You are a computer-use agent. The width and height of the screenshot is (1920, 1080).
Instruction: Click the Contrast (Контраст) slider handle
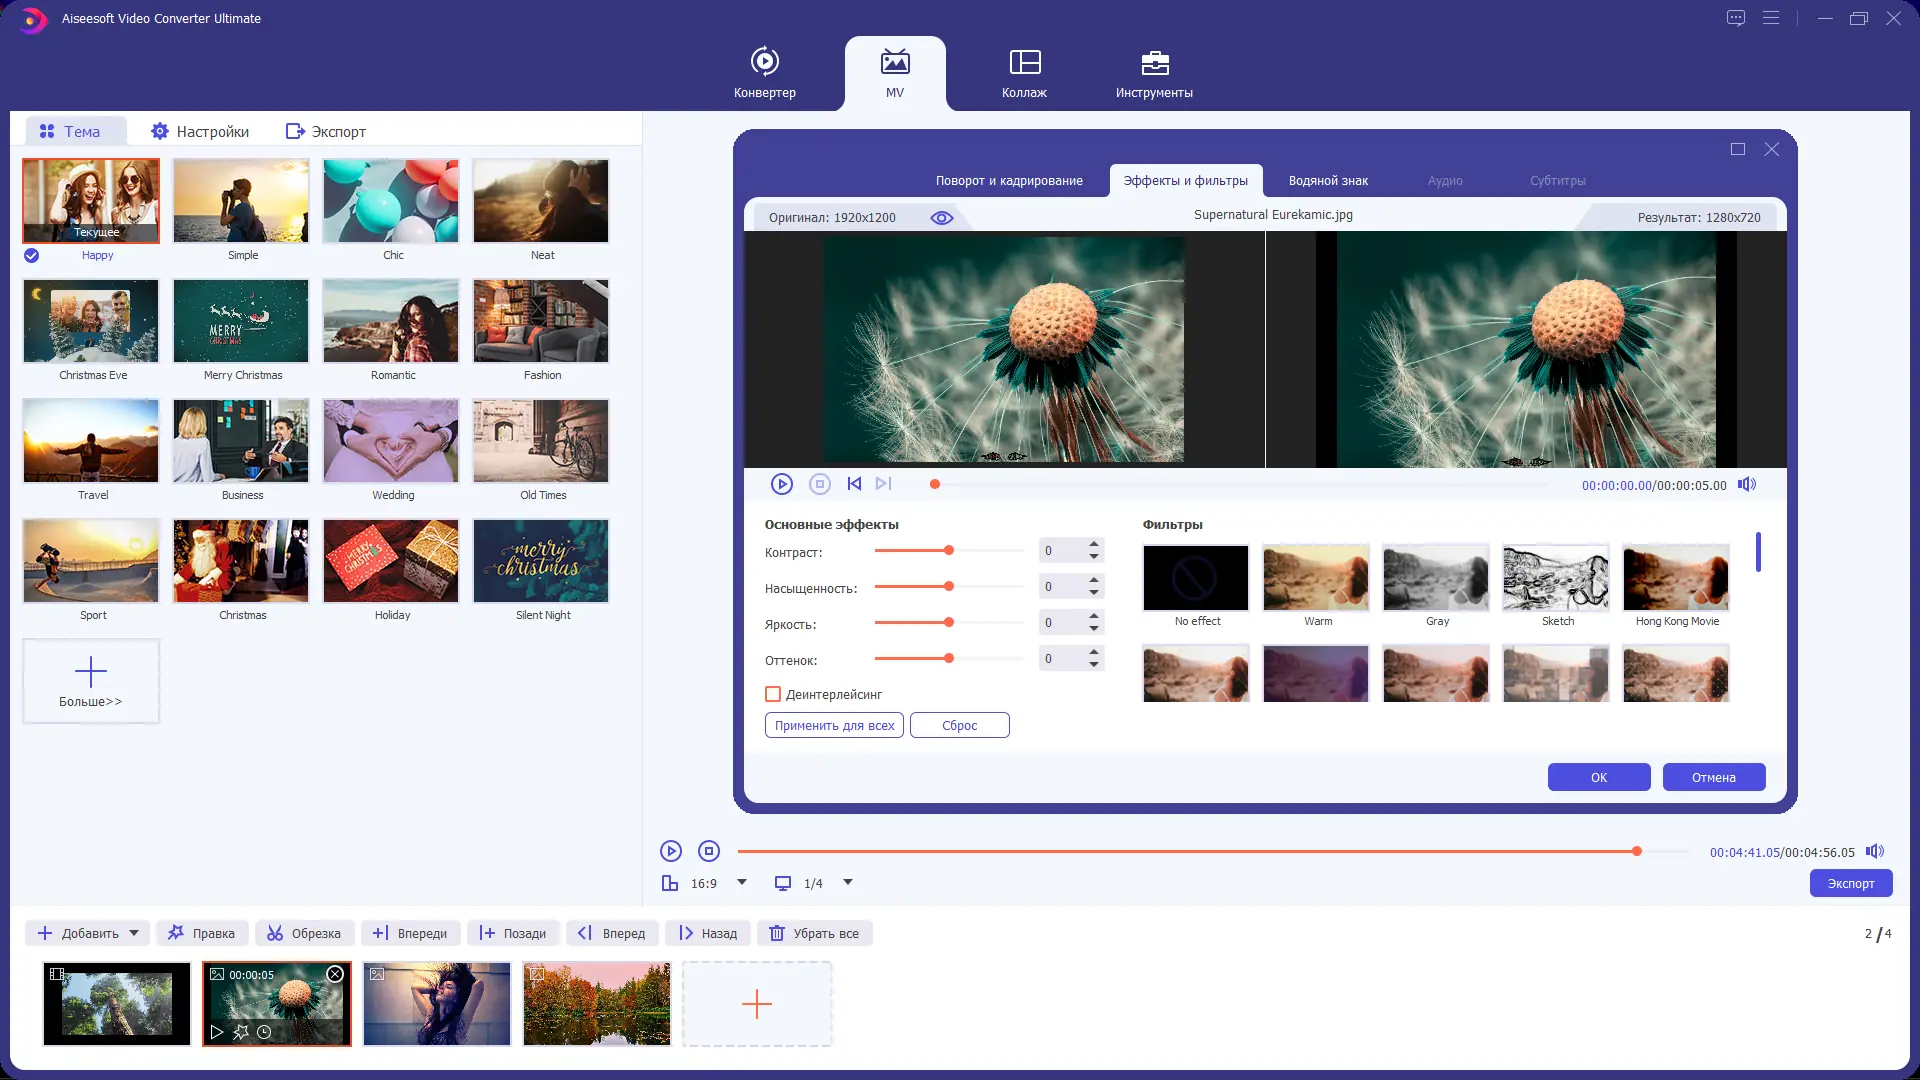pos(949,551)
